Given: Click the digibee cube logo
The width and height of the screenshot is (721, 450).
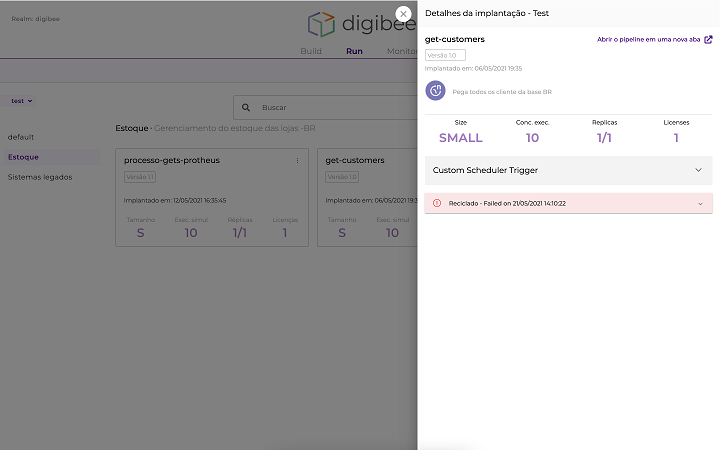Looking at the screenshot, I should pos(321,25).
